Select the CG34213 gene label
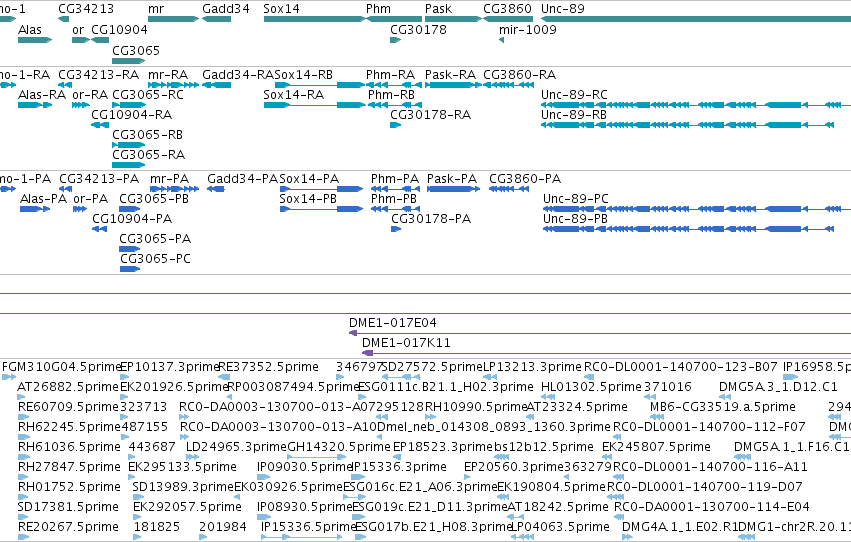Image resolution: width=851 pixels, height=542 pixels. 86,9
